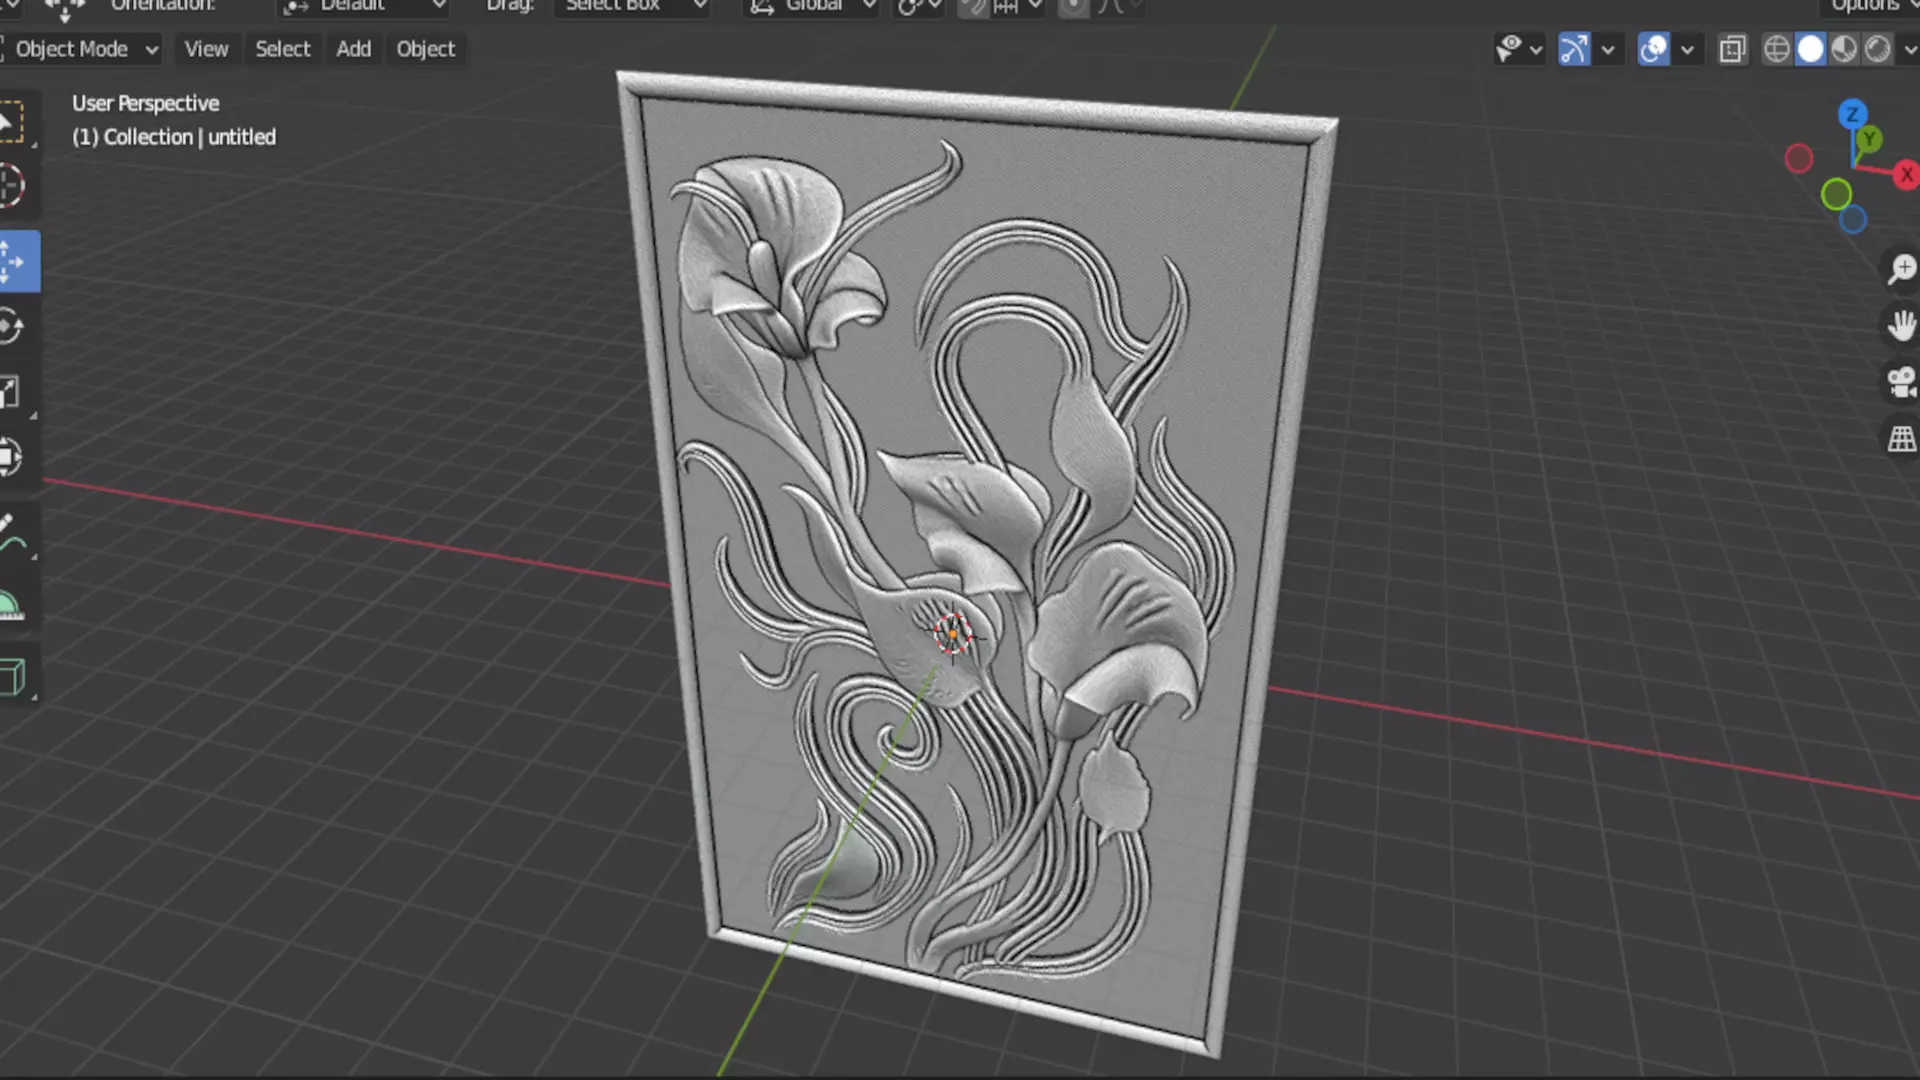Click the blue negative Z gizmo circle

click(x=1853, y=219)
